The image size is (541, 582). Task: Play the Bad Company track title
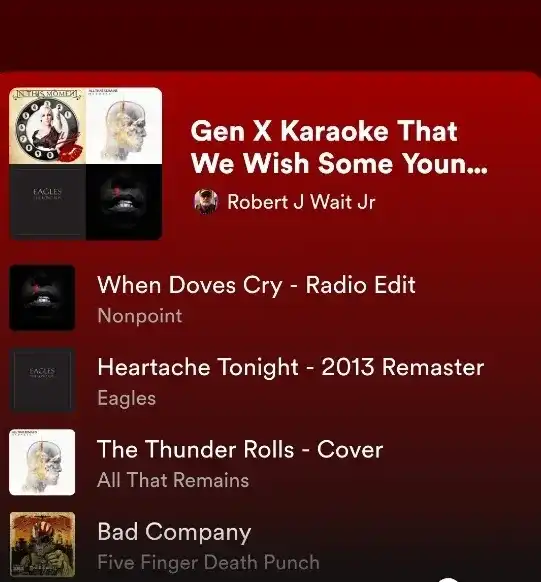click(174, 532)
